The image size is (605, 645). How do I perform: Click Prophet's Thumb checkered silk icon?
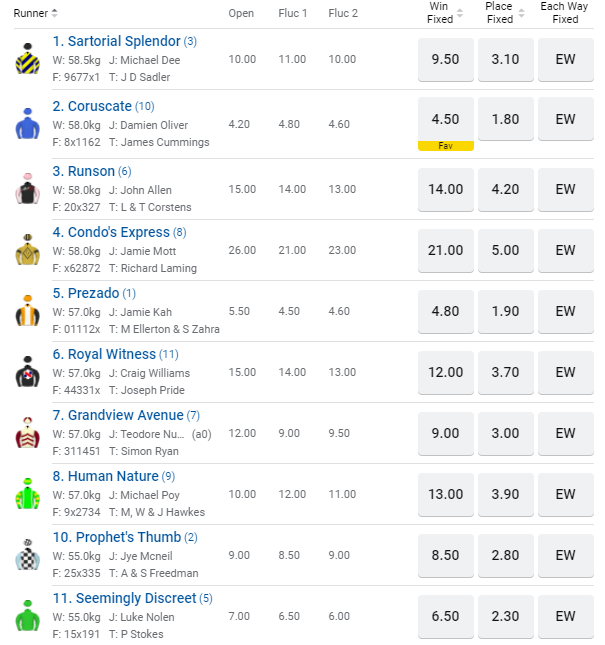pyautogui.click(x=27, y=555)
